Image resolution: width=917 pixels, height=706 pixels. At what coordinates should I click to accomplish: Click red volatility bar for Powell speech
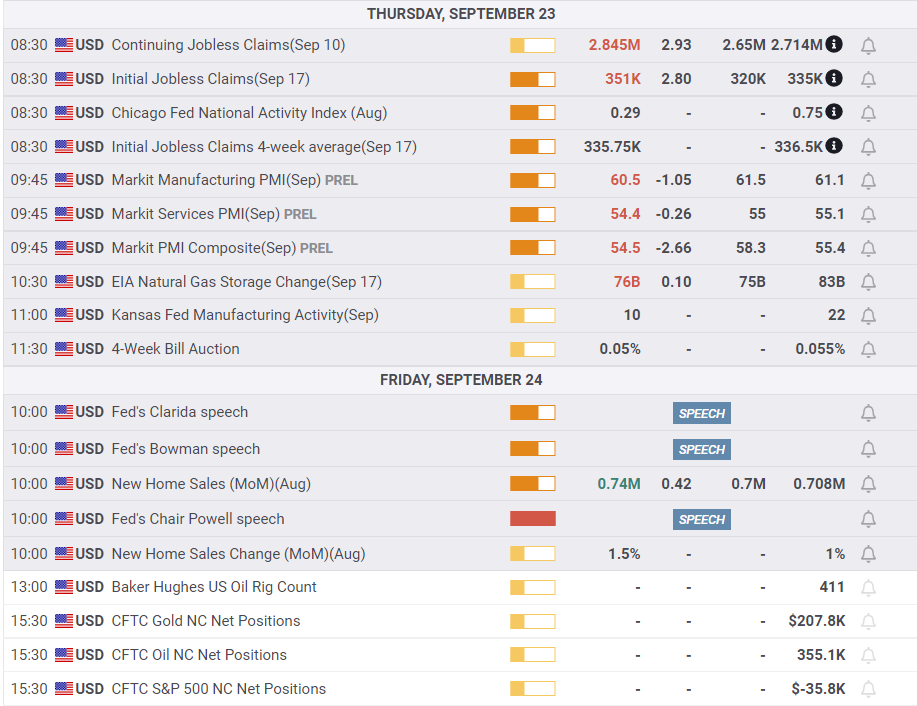tap(533, 519)
